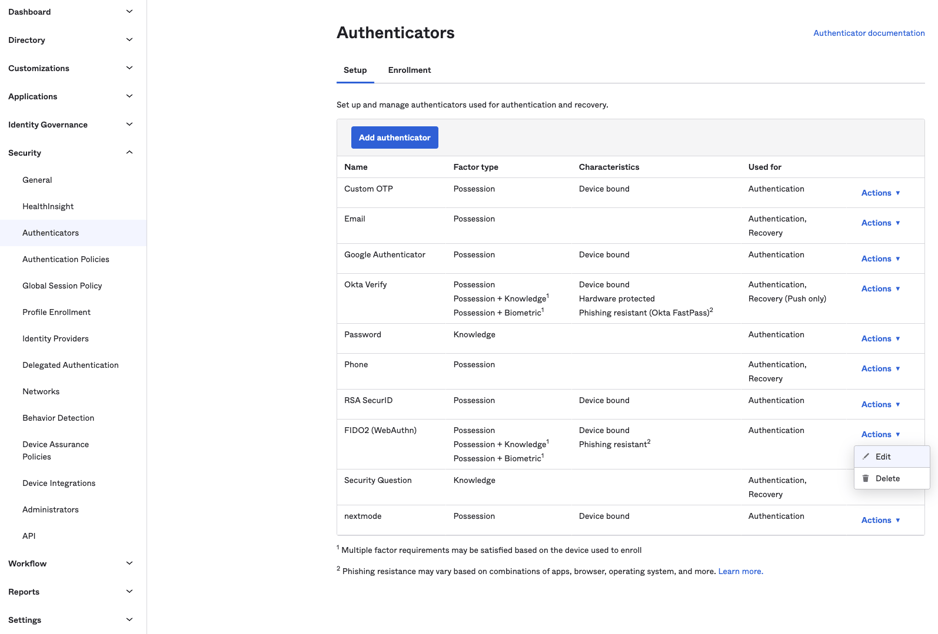
Task: Select Delete from the actions menu
Action: coord(887,479)
